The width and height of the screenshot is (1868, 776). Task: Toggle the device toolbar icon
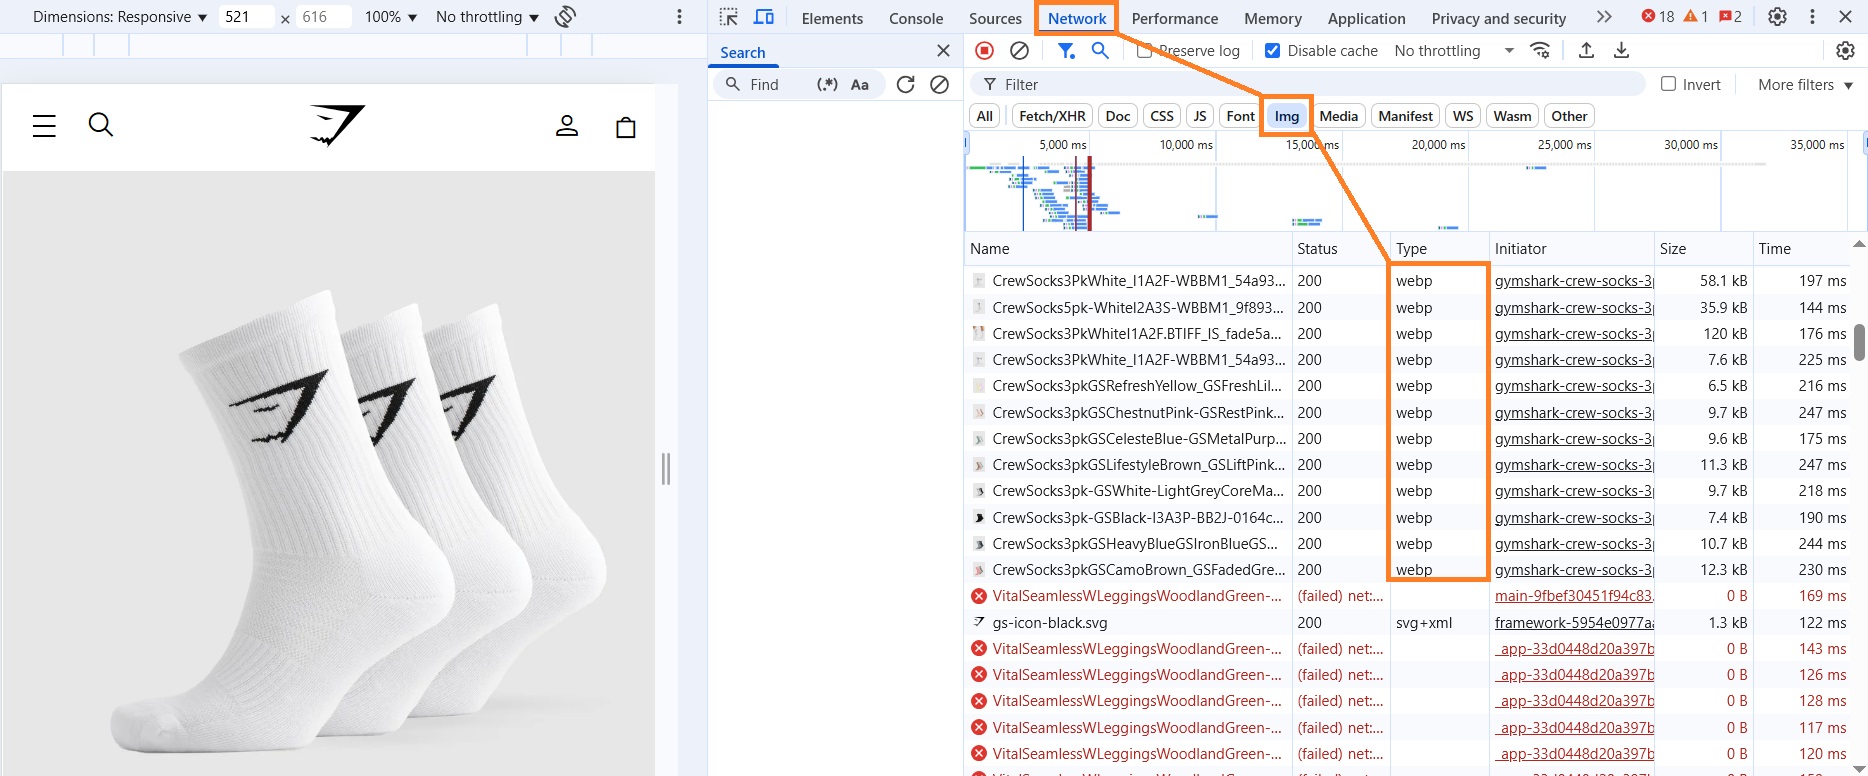click(764, 17)
